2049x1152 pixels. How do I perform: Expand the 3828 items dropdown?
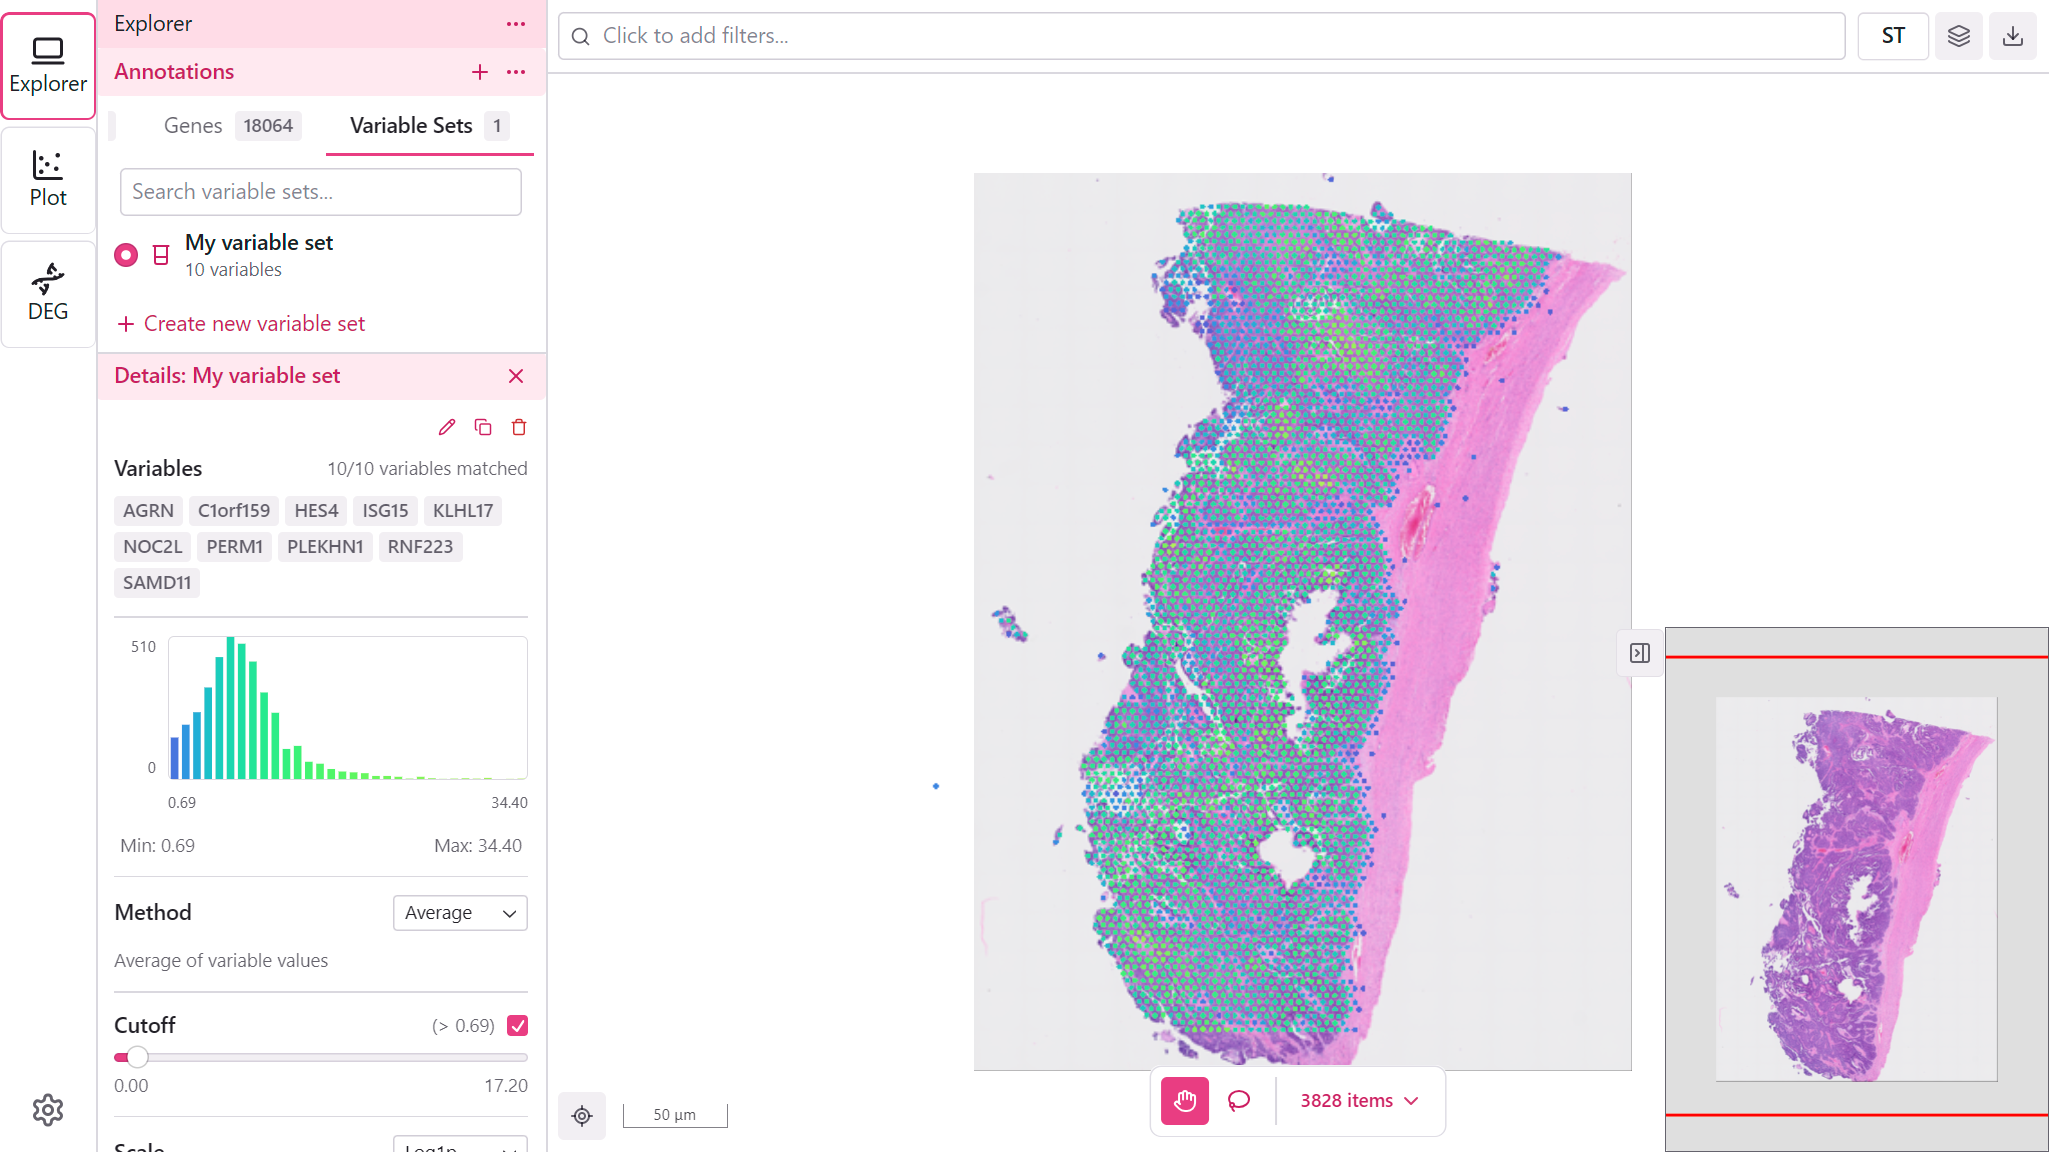1360,1101
